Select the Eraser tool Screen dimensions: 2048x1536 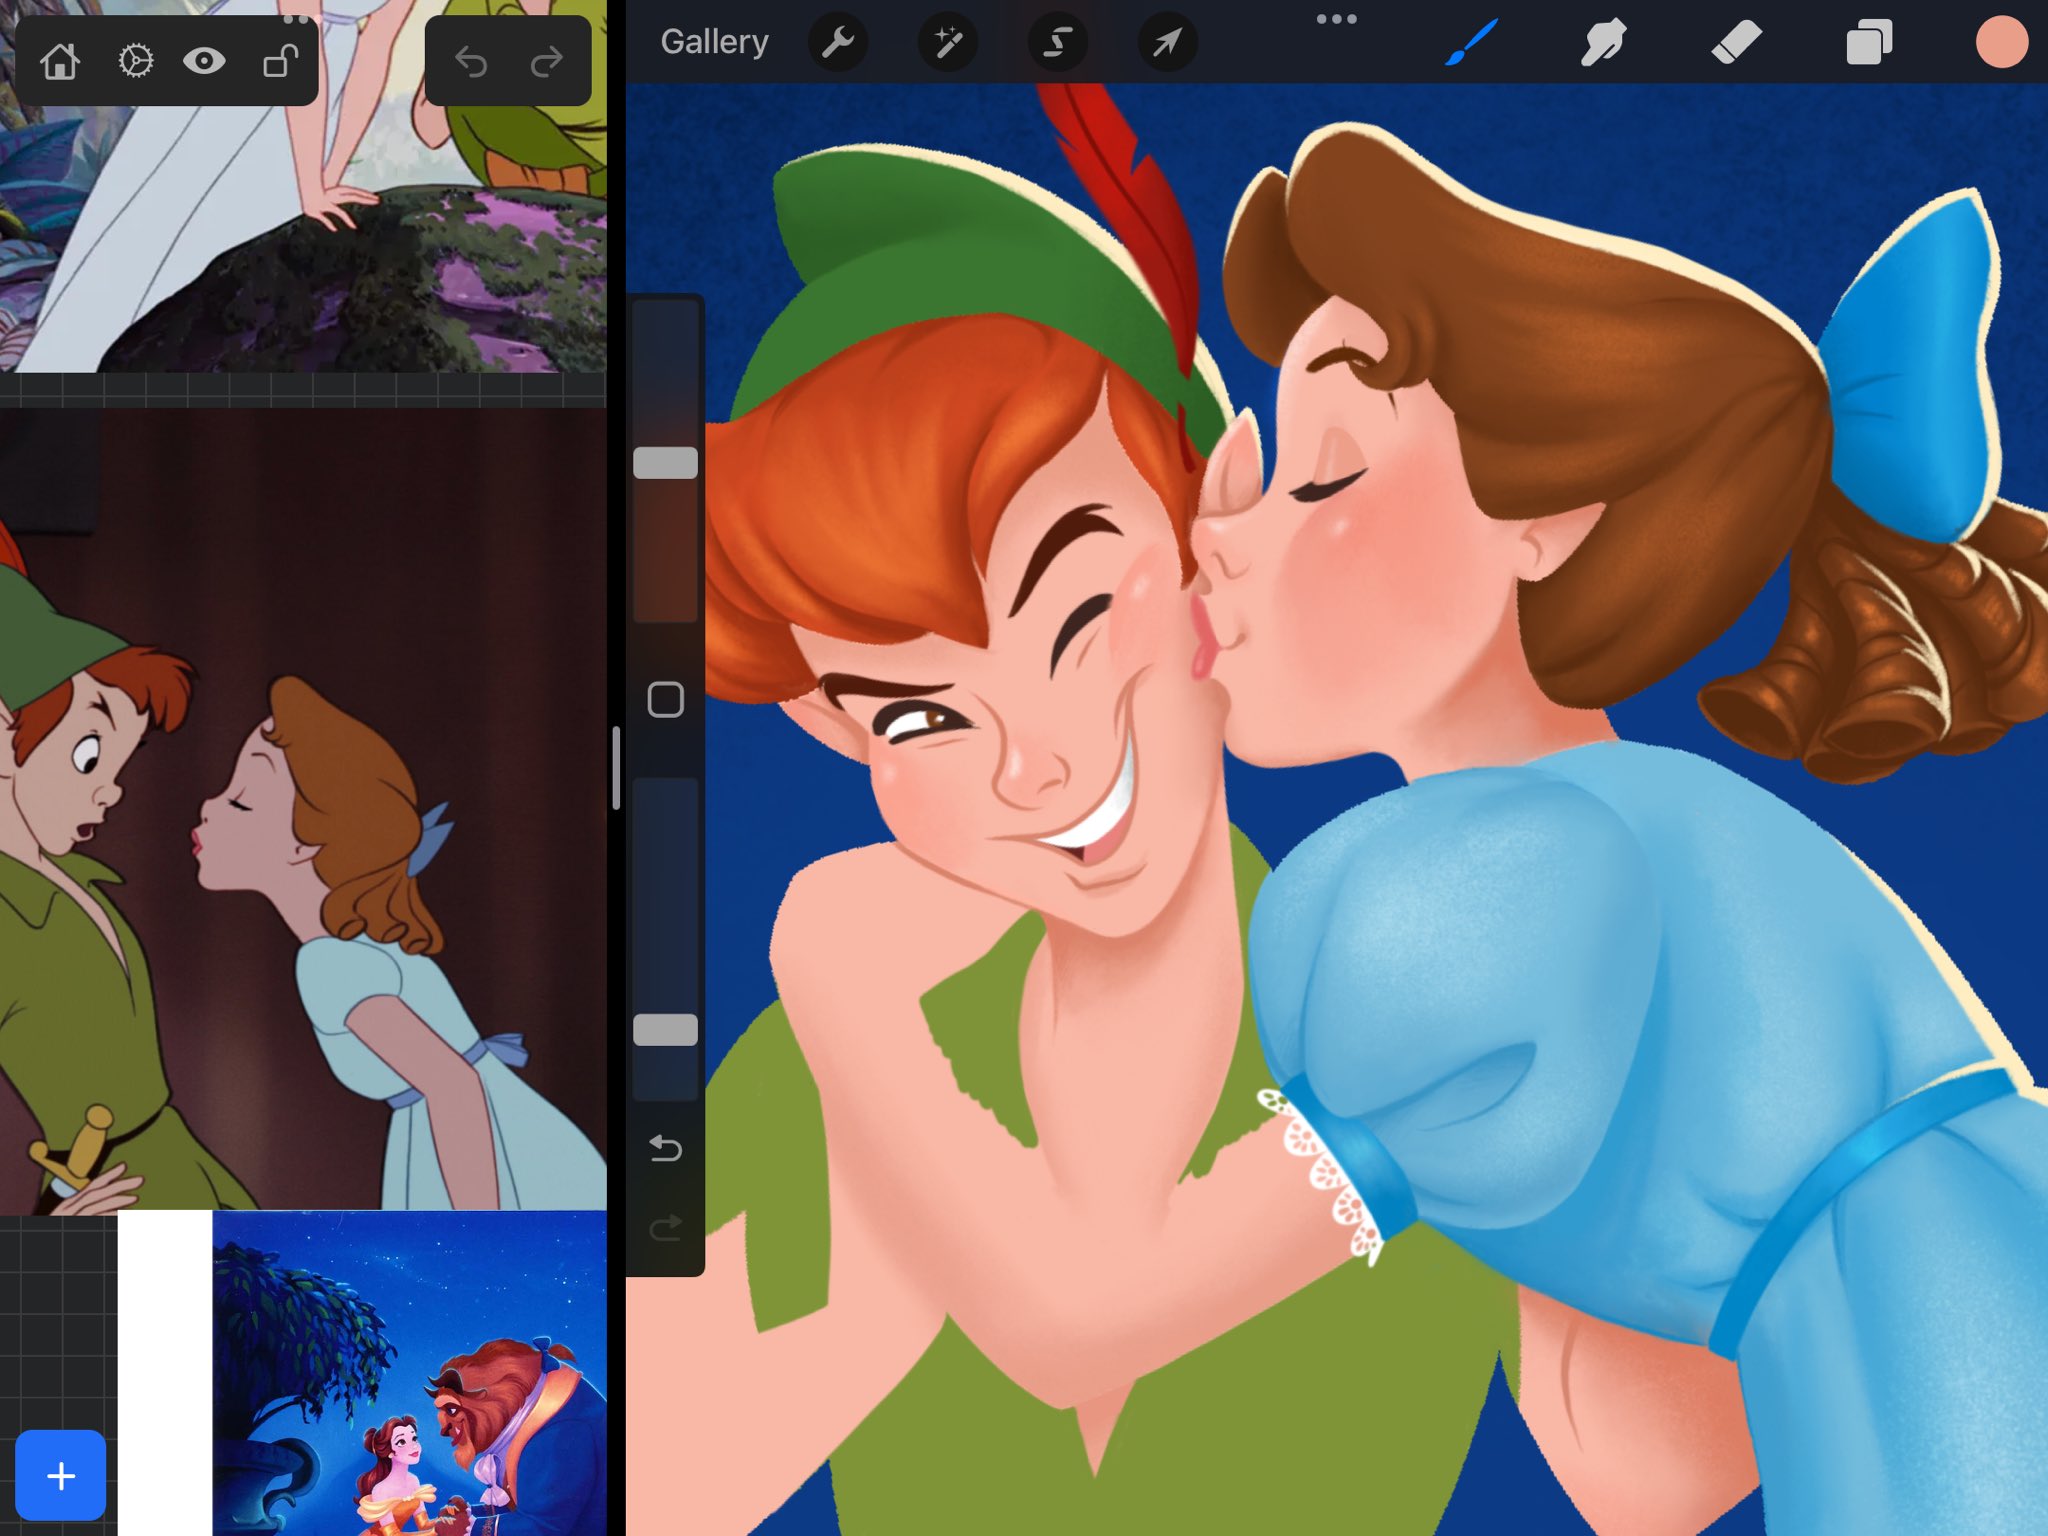[1736, 42]
